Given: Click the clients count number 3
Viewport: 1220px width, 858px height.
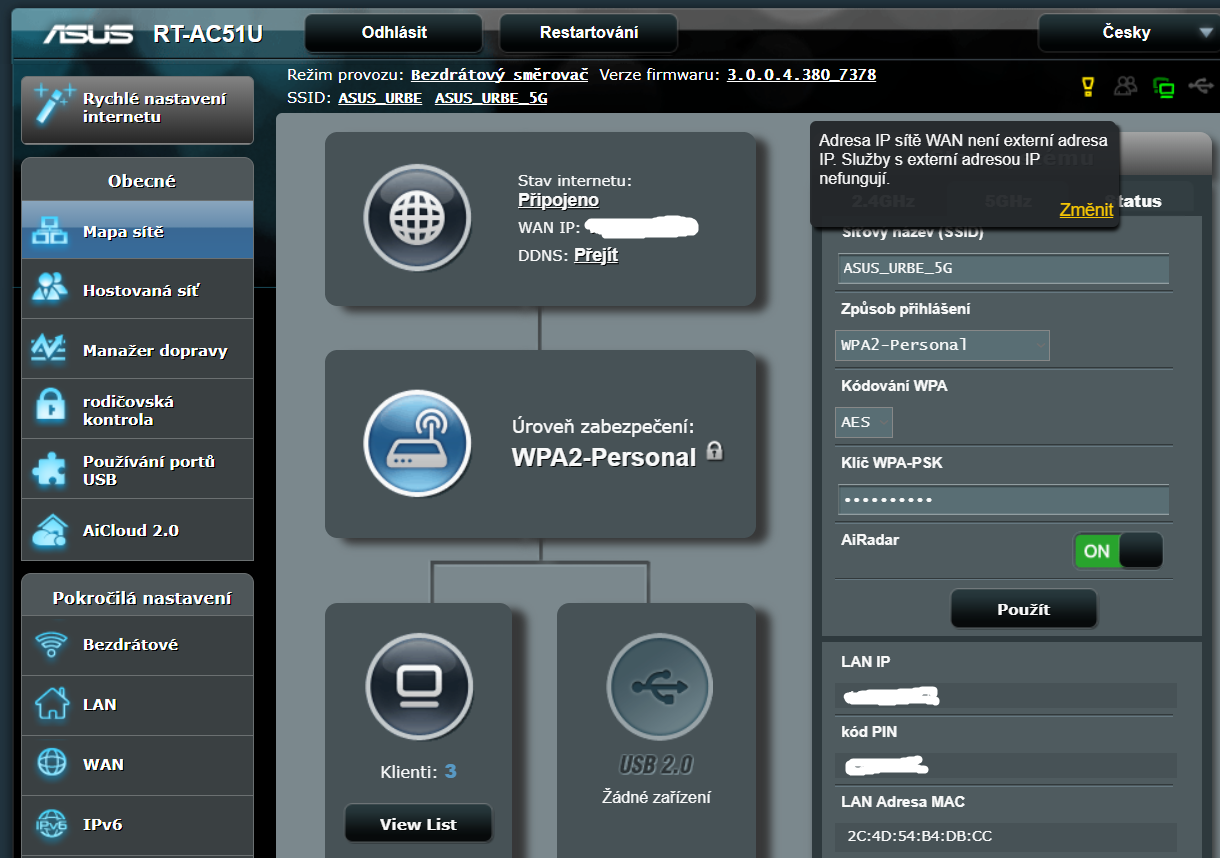Looking at the screenshot, I should 451,772.
